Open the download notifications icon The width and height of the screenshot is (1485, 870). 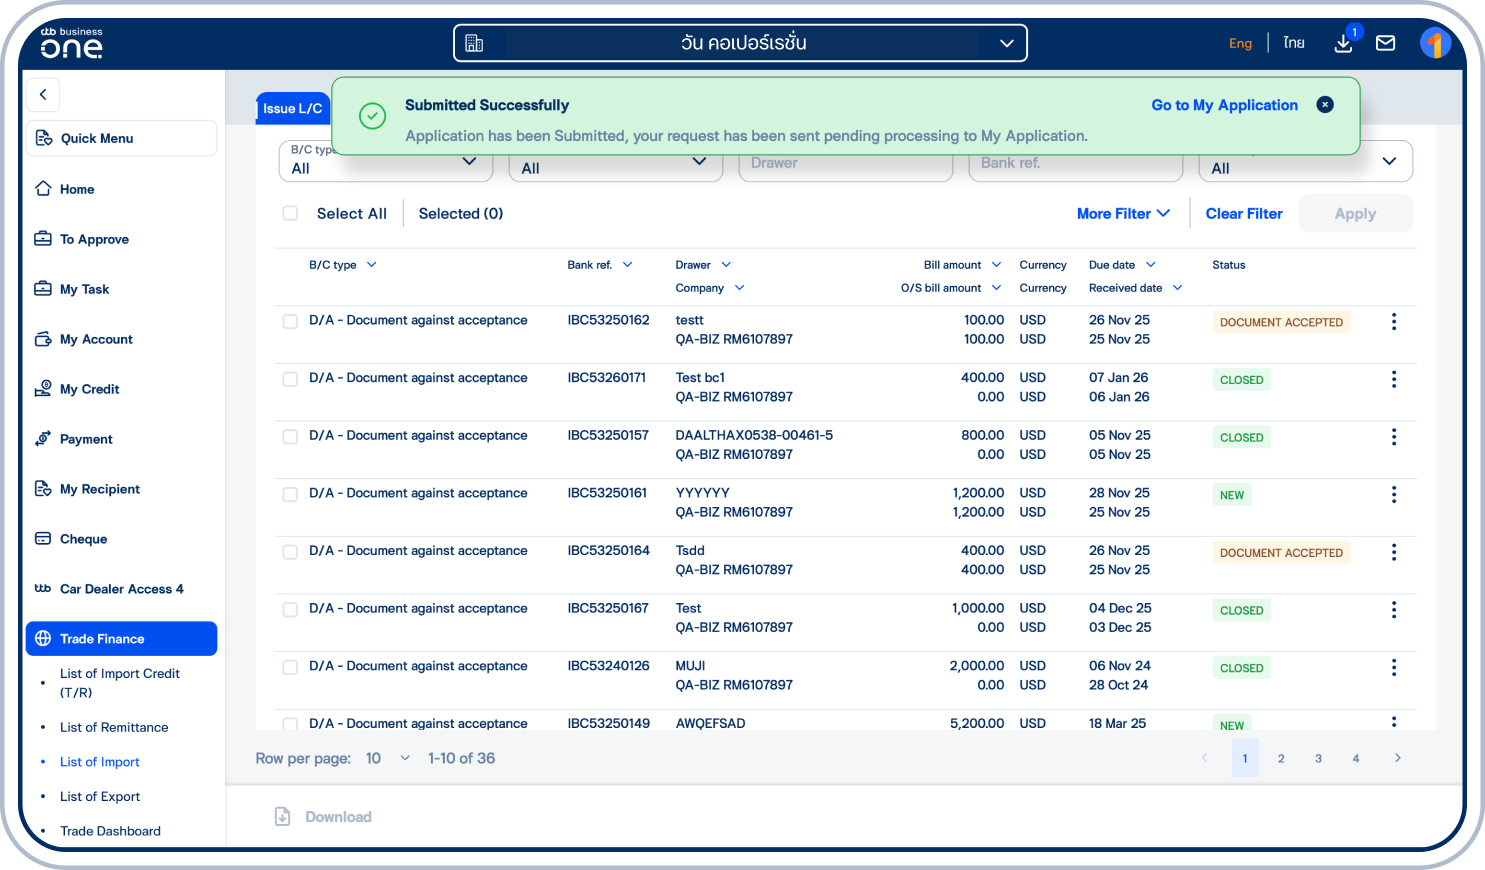coord(1344,43)
